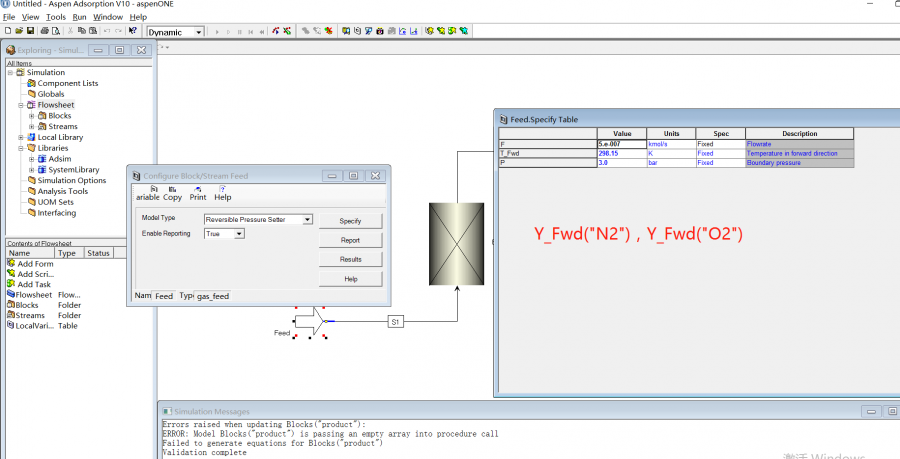900x459 pixels.
Task: Click the F flowrate value cell
Action: point(621,144)
